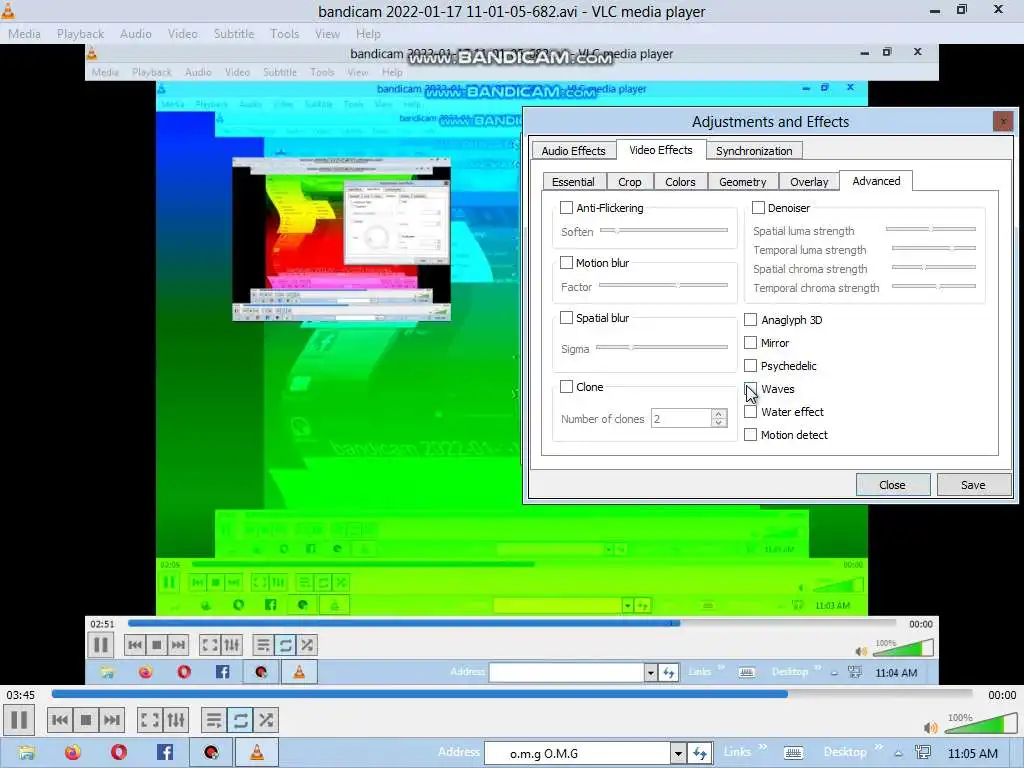The height and width of the screenshot is (768, 1024).
Task: Click Firefox icon on the recorded inner taskbar
Action: 145,672
